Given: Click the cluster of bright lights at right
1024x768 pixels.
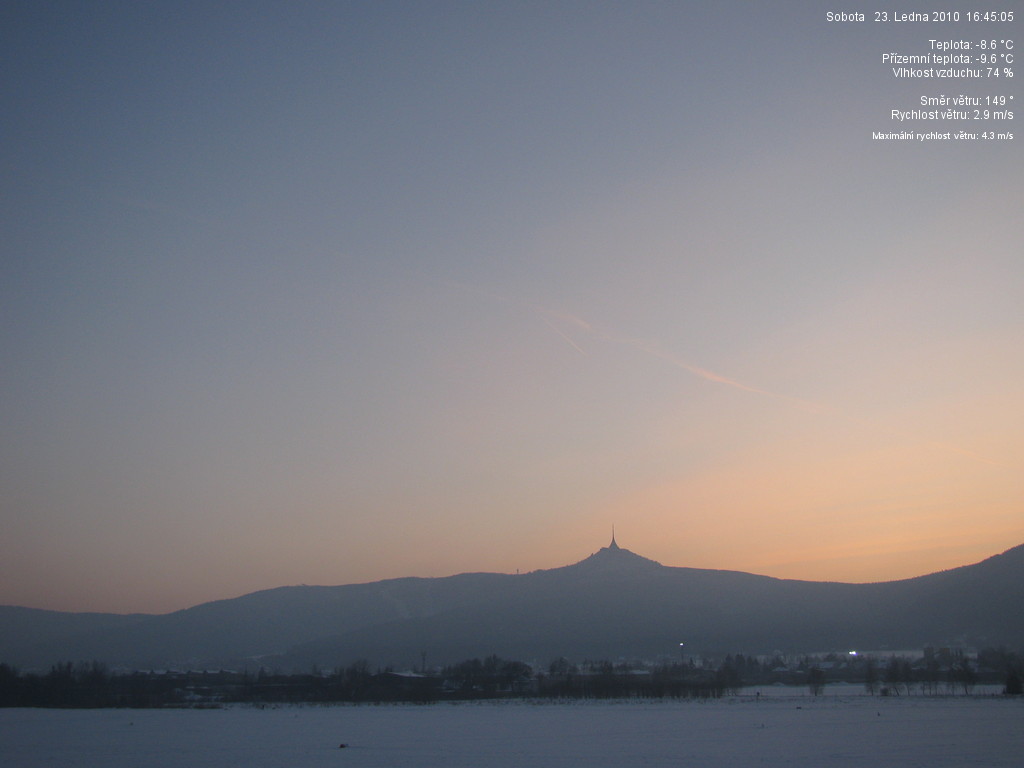Looking at the screenshot, I should point(853,652).
